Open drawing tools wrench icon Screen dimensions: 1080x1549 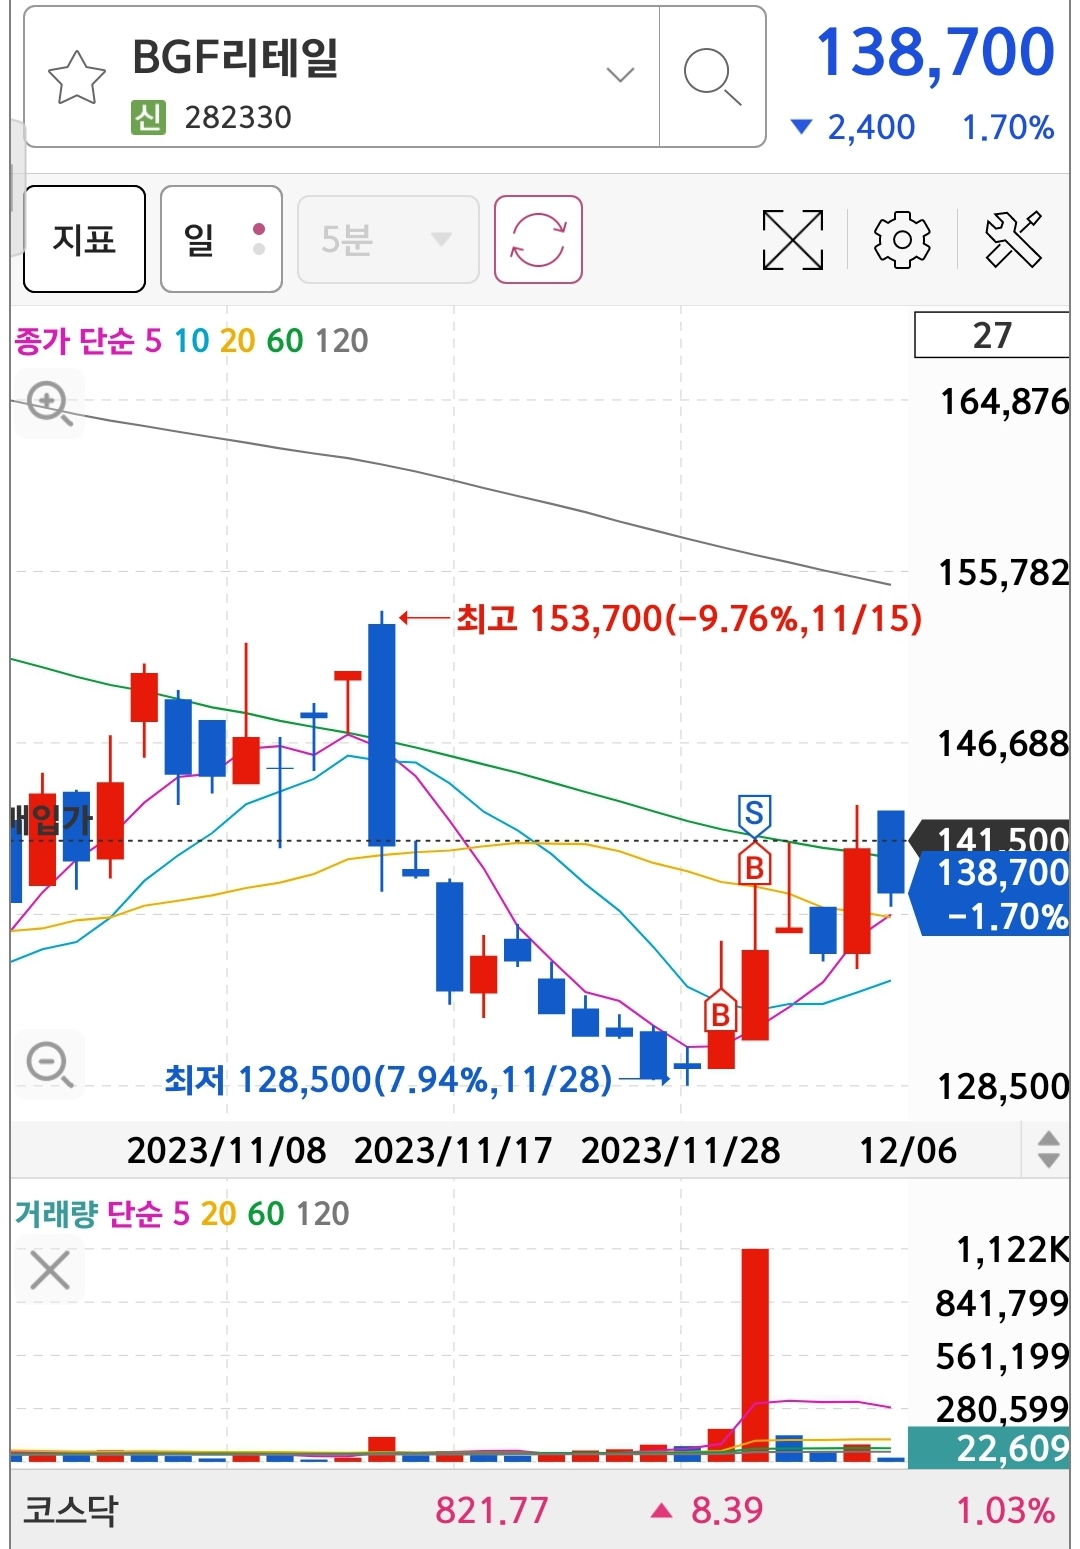[1013, 239]
